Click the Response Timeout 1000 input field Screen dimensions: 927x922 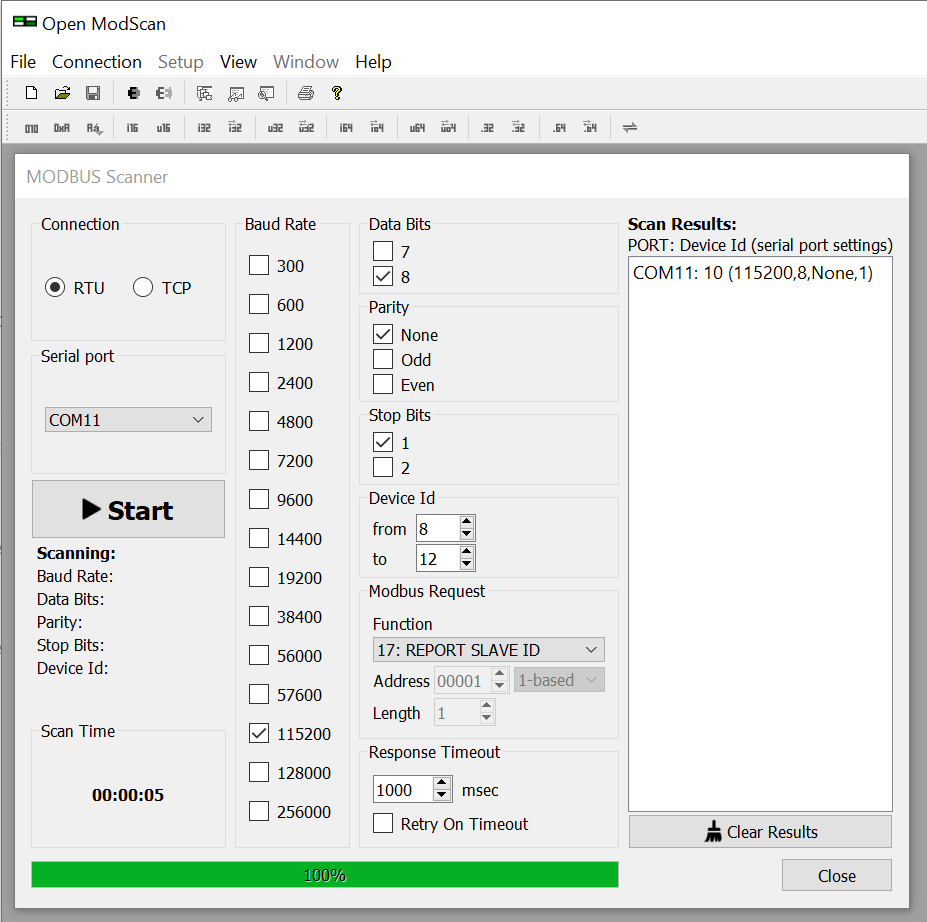pyautogui.click(x=403, y=790)
